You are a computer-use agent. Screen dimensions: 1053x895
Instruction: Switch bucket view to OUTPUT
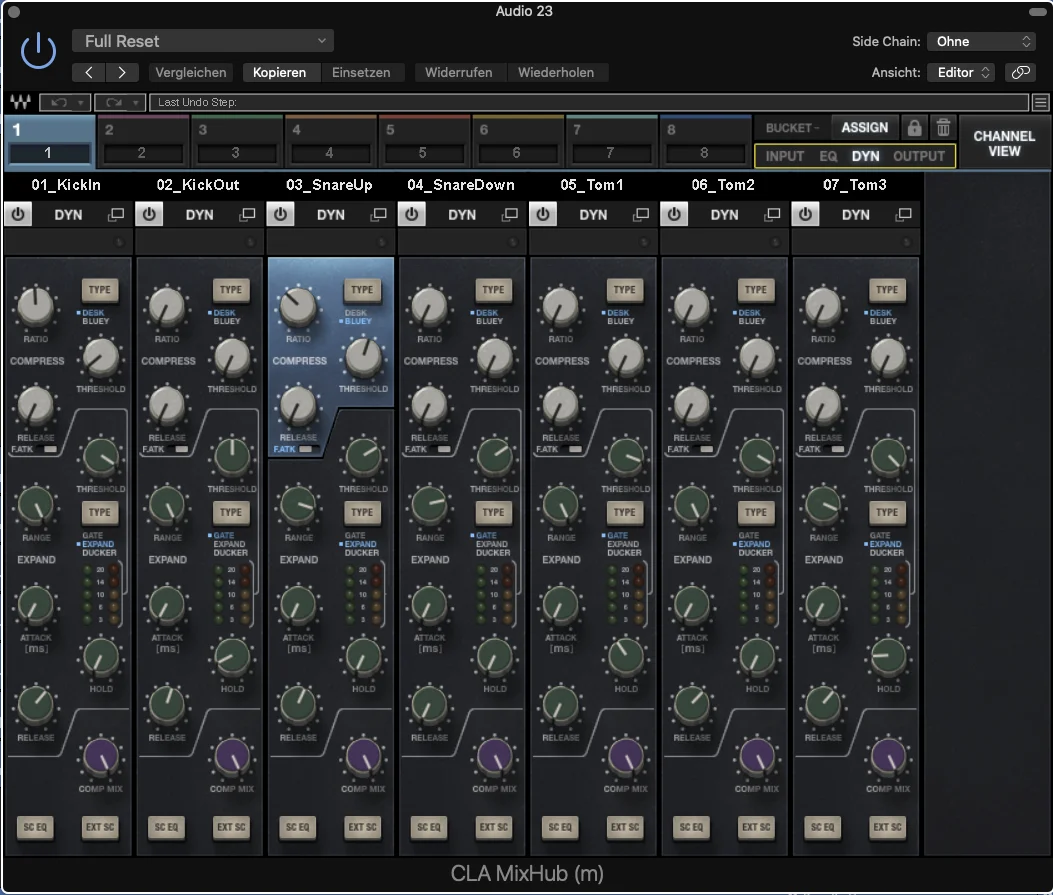pos(919,156)
